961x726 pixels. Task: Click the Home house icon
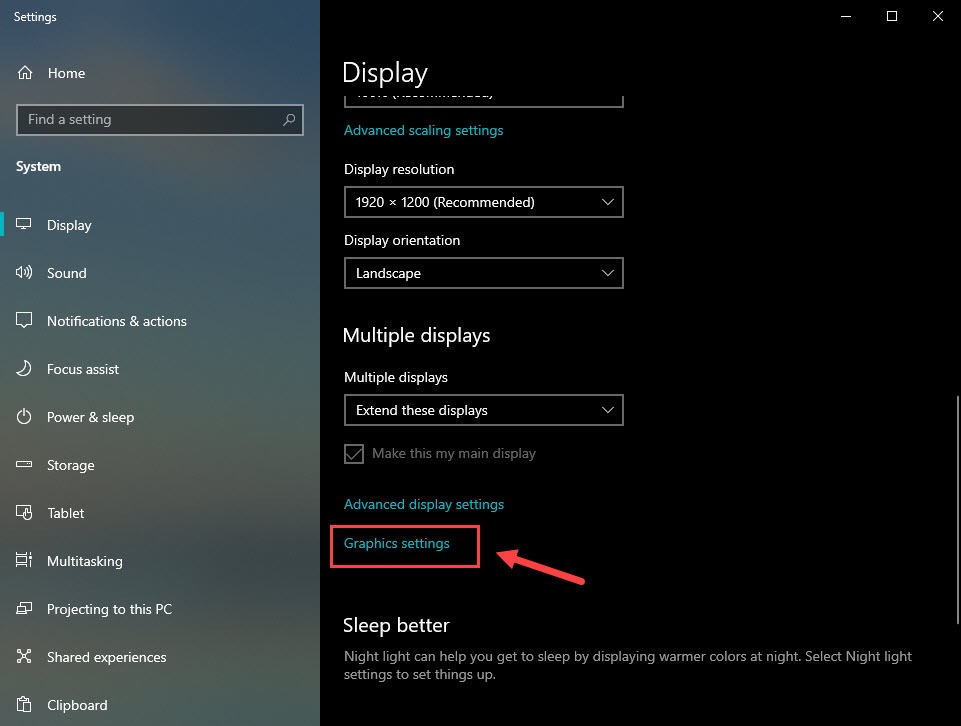[x=25, y=73]
